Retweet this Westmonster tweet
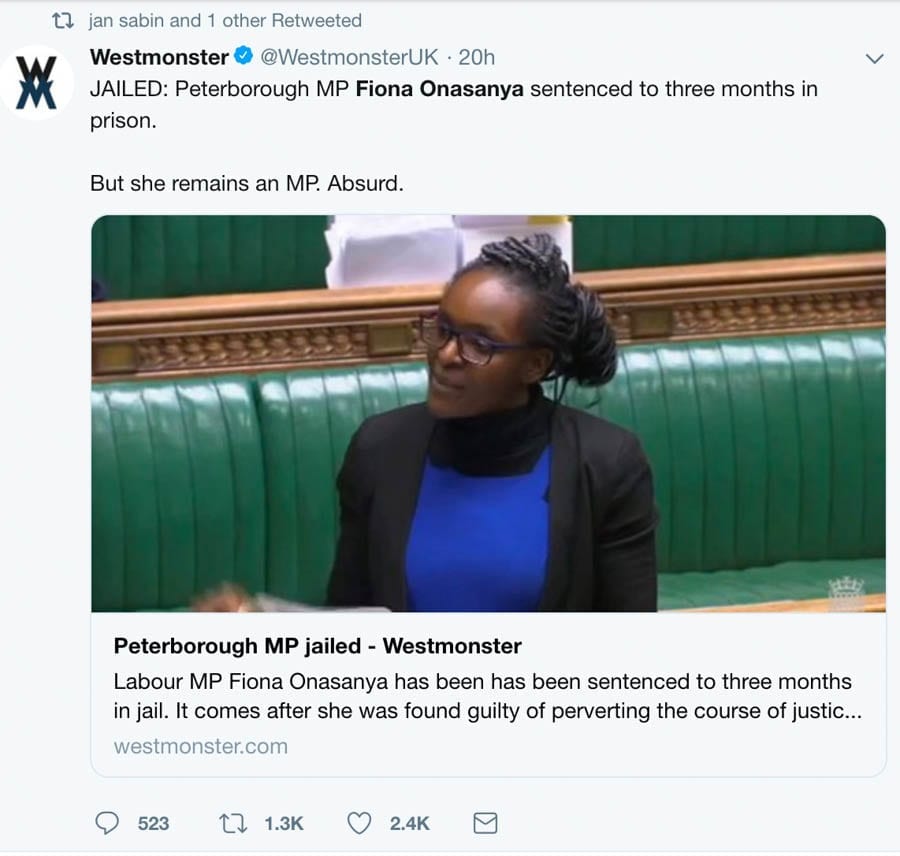 point(234,823)
